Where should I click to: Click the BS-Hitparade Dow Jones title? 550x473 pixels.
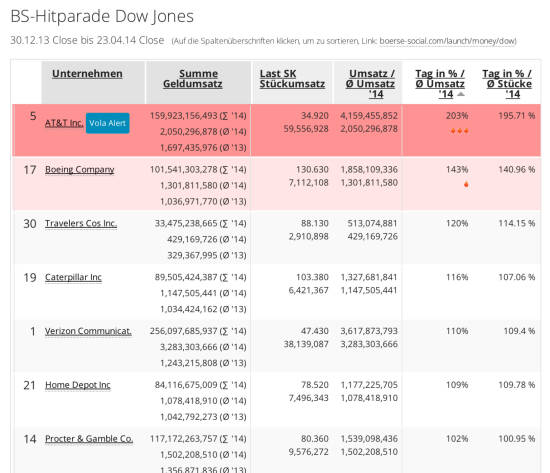102,16
